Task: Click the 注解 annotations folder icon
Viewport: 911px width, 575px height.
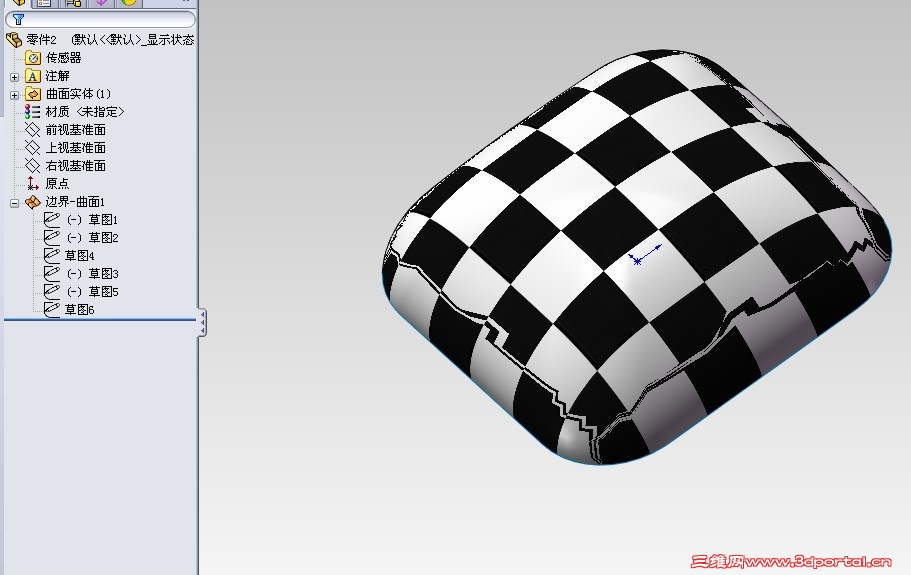Action: click(33, 76)
